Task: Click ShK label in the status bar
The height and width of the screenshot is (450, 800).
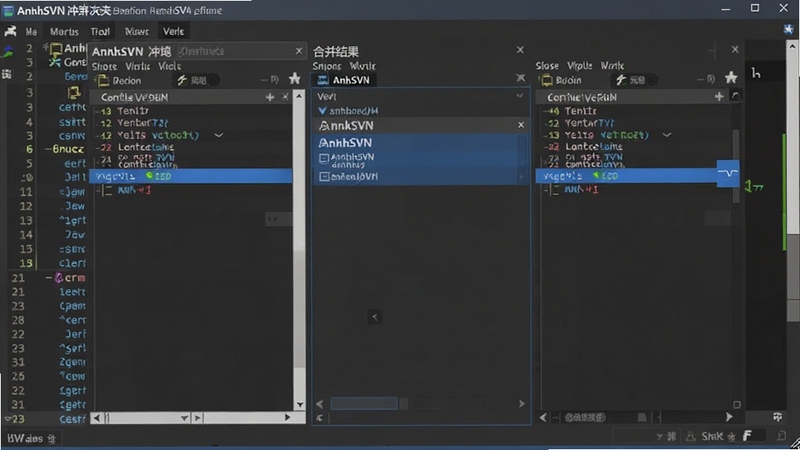Action: 712,437
